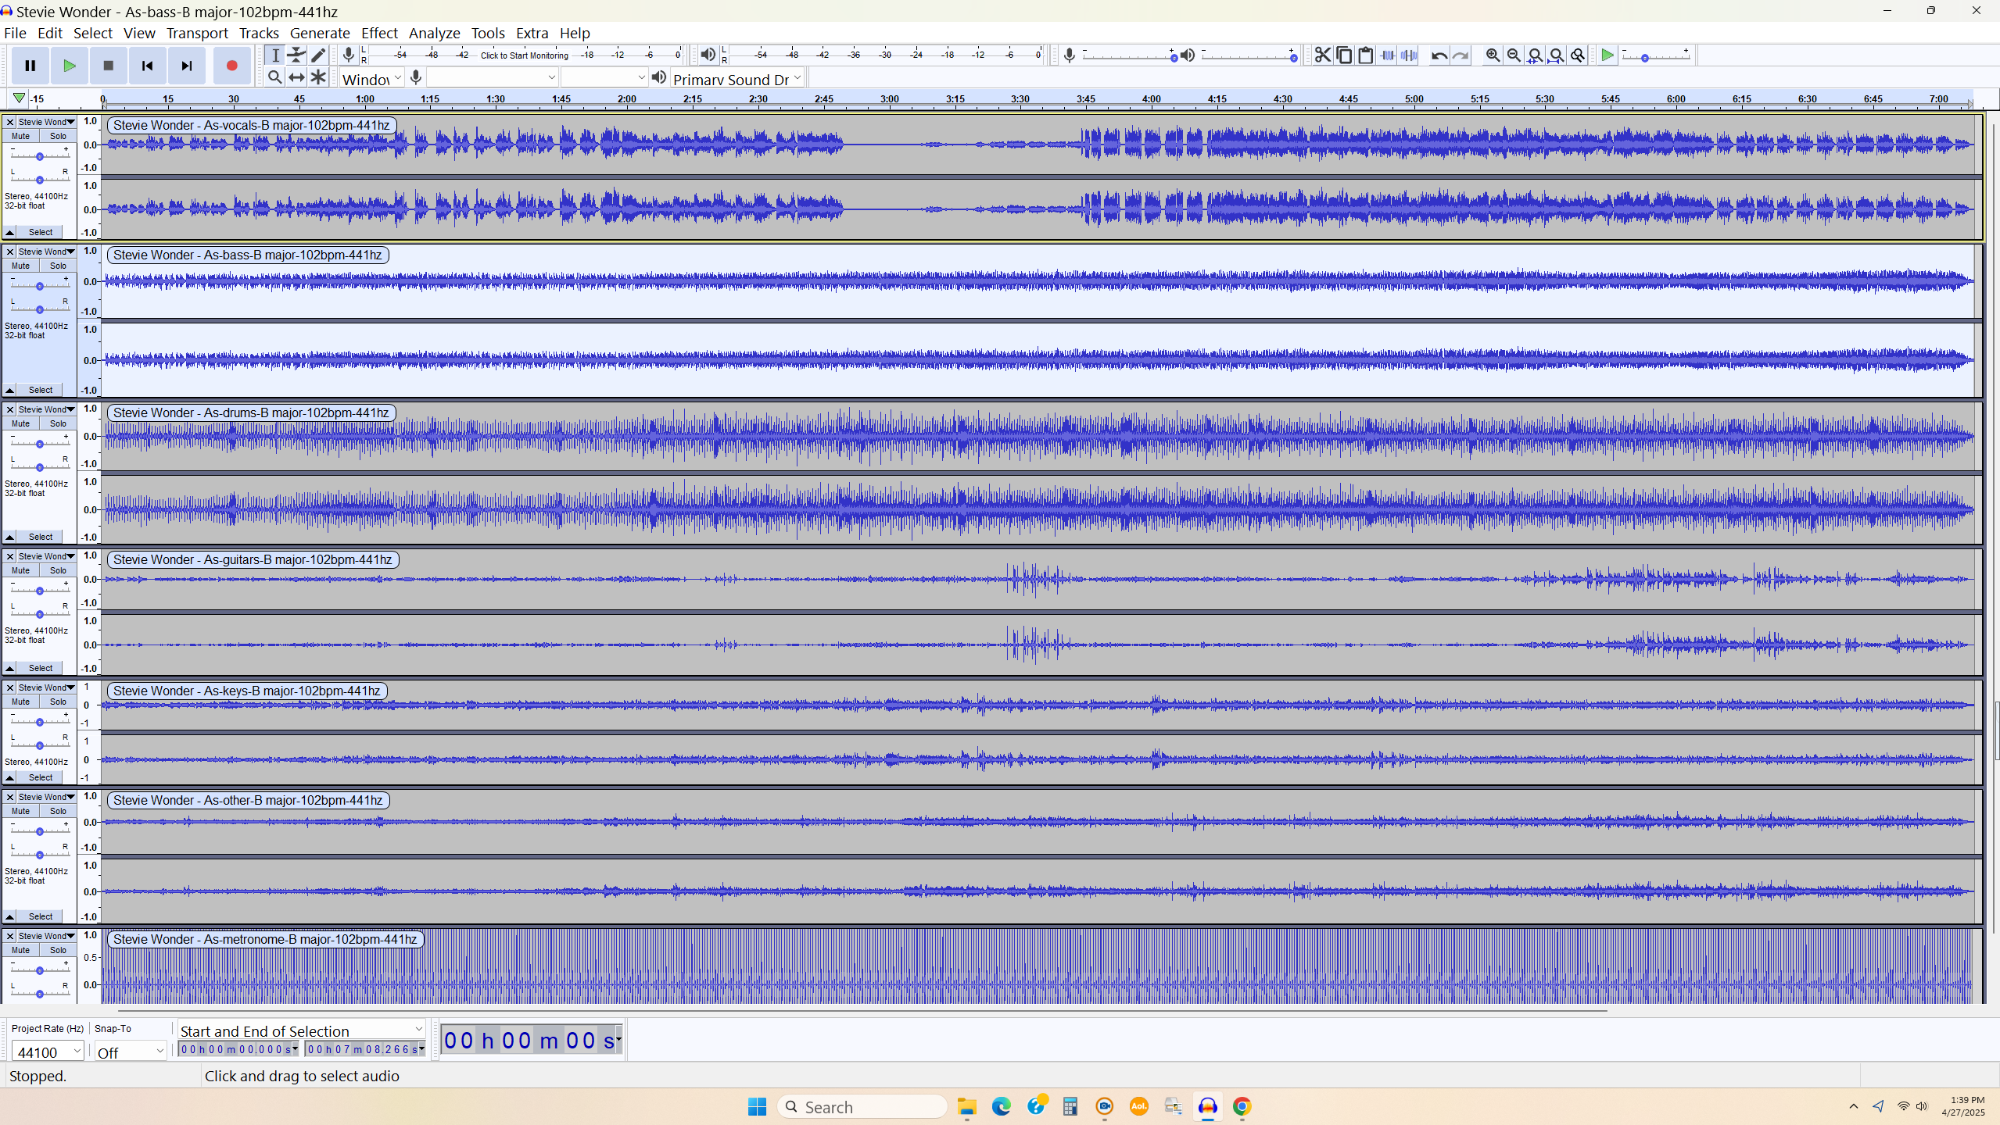Close the As-keys track with X
Viewport: 2000px width, 1125px height.
10,688
